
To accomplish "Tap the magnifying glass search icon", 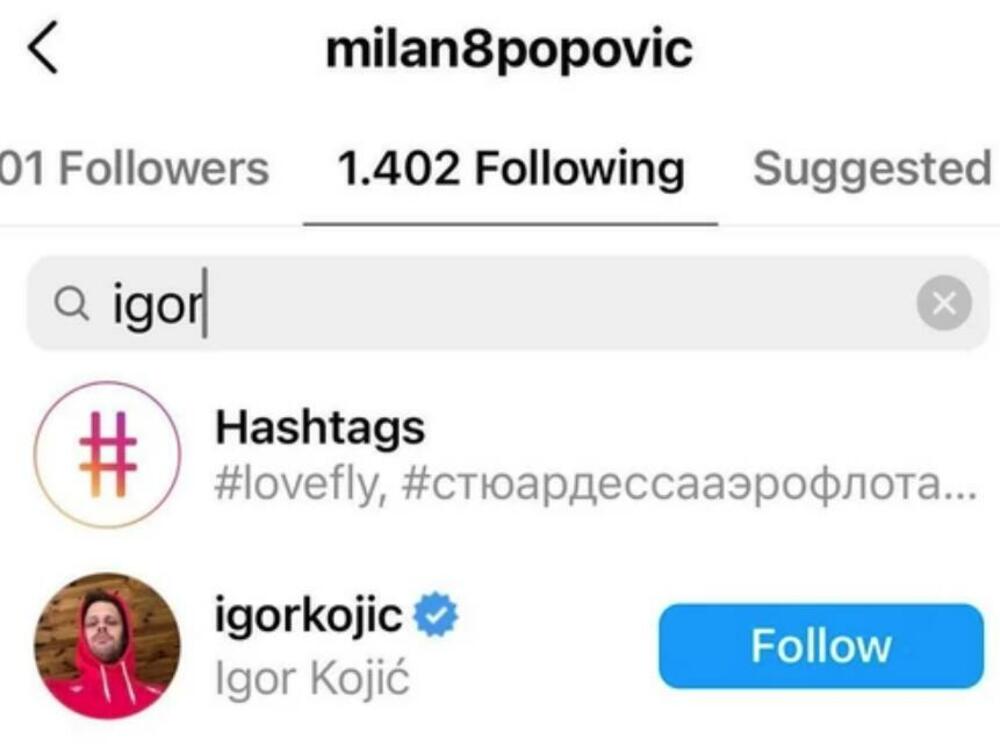I will point(69,305).
